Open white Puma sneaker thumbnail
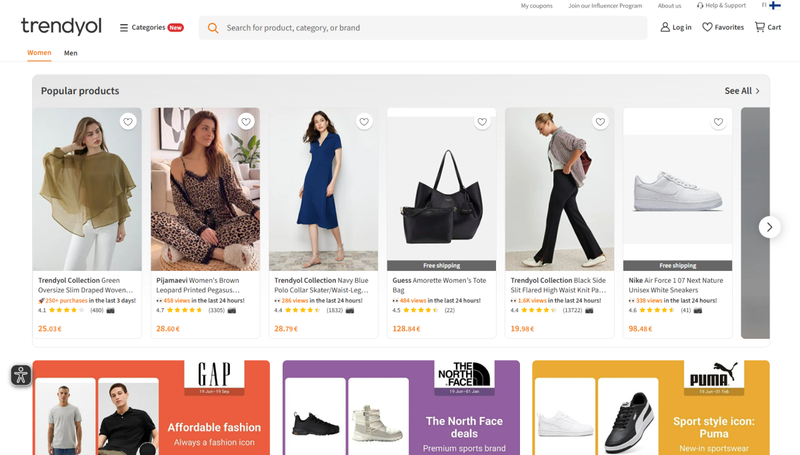Image resolution: width=800 pixels, height=455 pixels. pyautogui.click(x=565, y=417)
